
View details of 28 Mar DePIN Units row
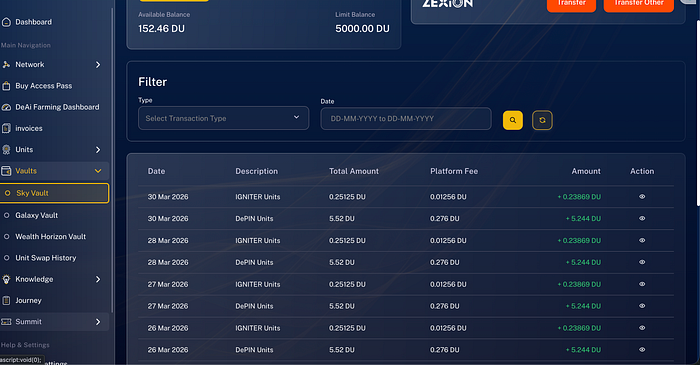(x=642, y=262)
